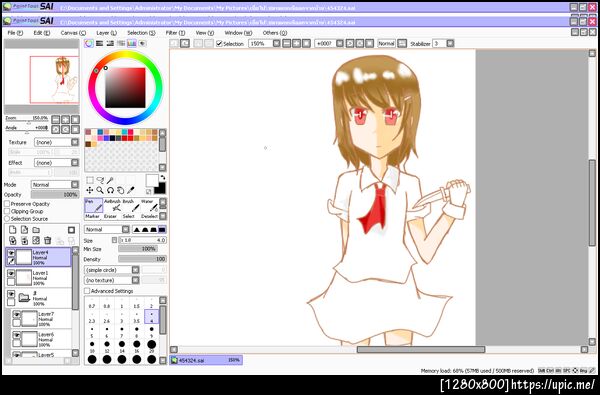Open the Canvas menu
The image size is (600, 395).
[73, 33]
